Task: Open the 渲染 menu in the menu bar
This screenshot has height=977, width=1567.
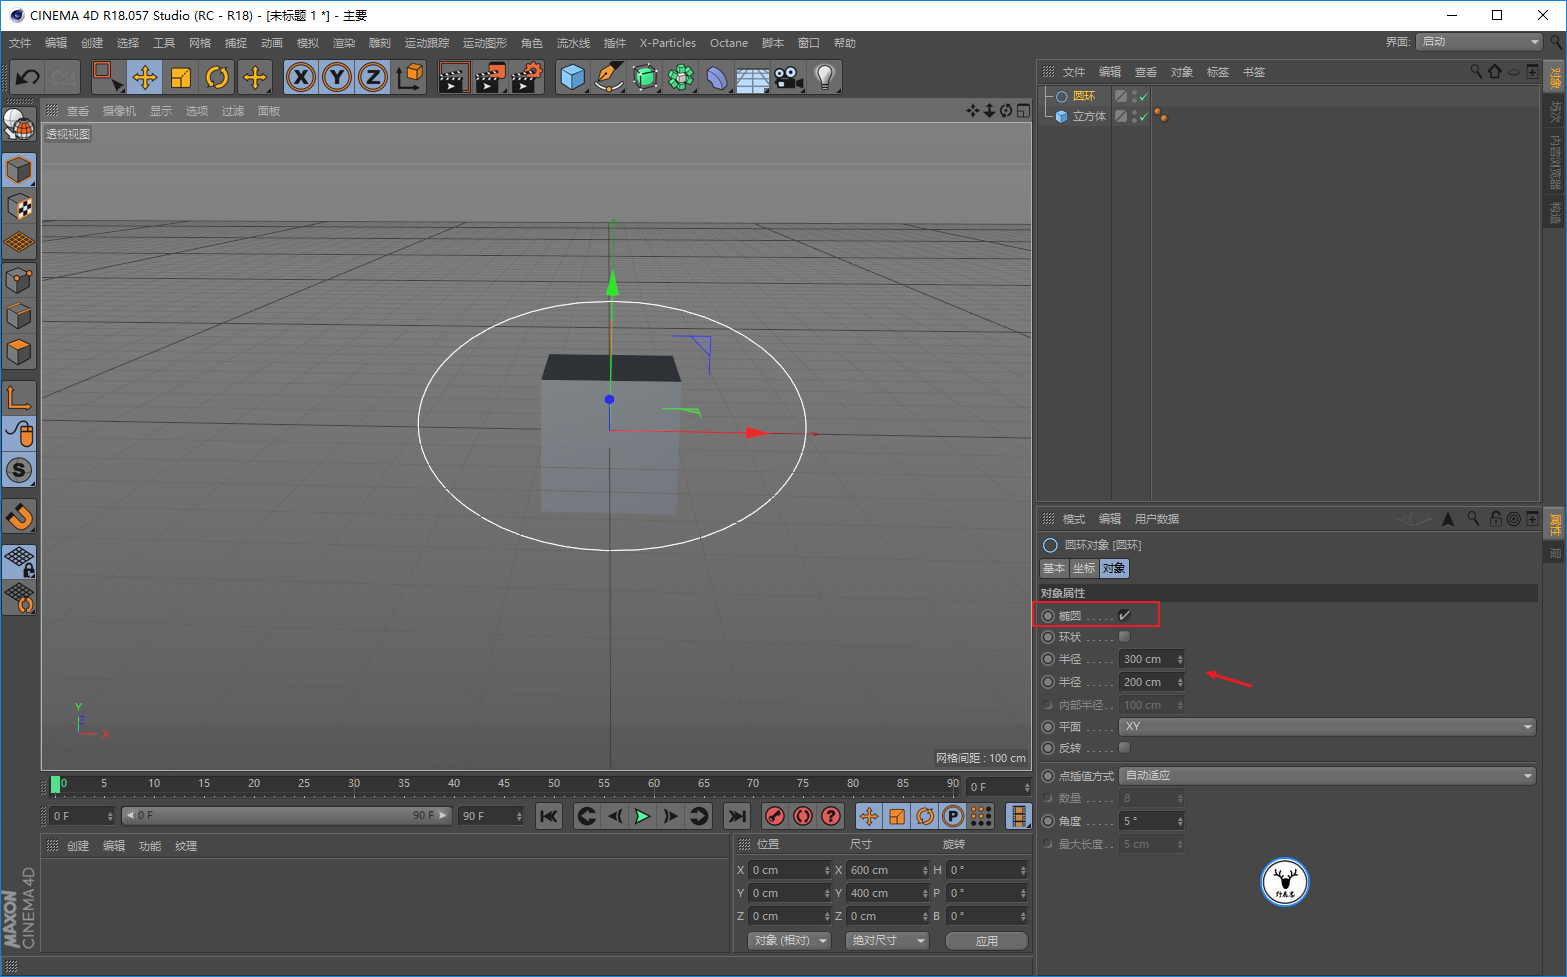Action: (x=344, y=43)
